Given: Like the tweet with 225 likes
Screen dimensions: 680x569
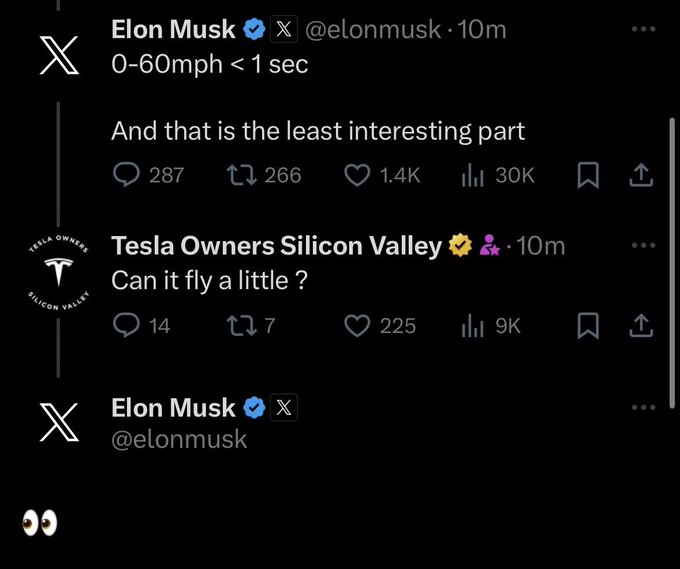Looking at the screenshot, I should point(357,326).
